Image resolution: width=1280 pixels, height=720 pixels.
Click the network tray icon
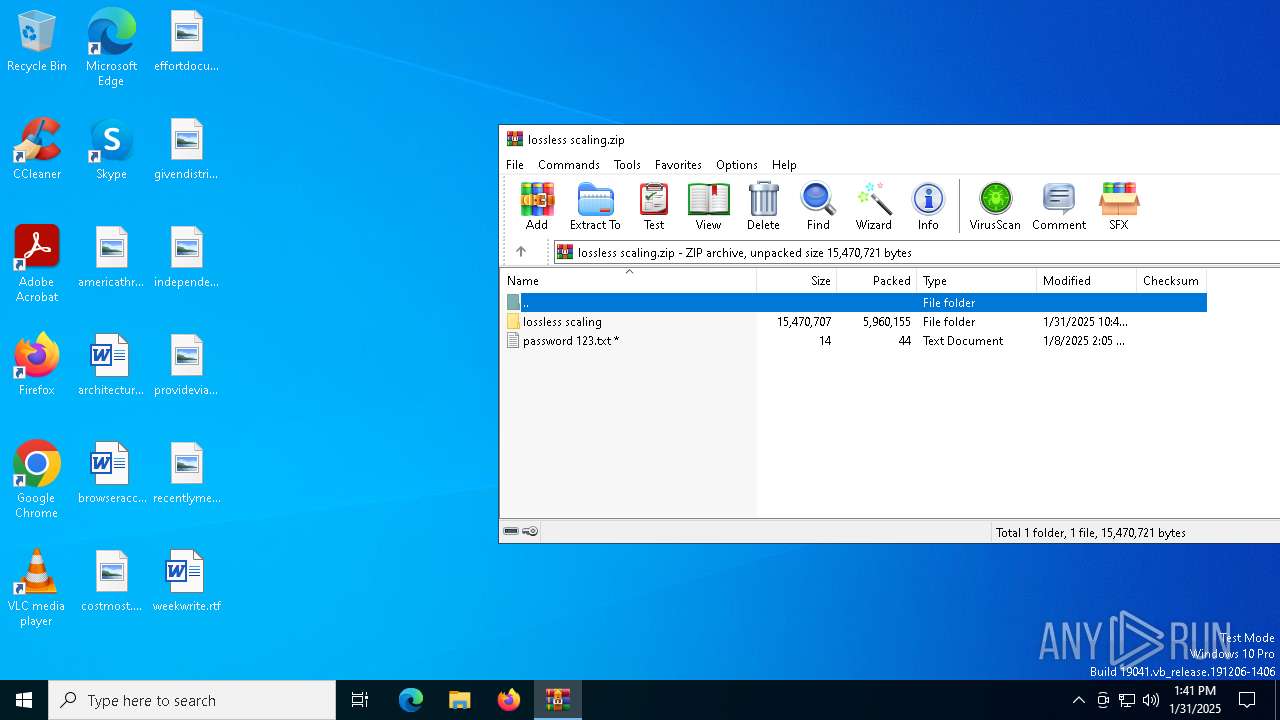[1127, 700]
